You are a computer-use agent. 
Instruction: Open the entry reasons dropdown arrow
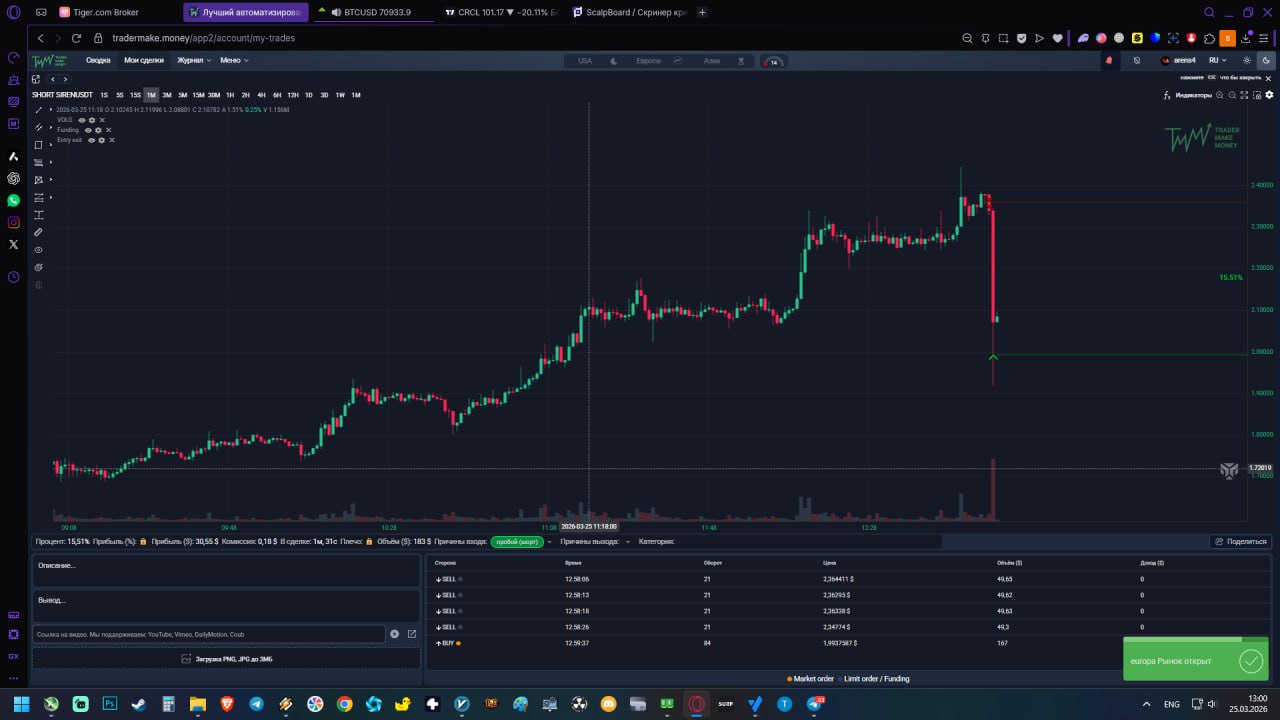click(549, 542)
